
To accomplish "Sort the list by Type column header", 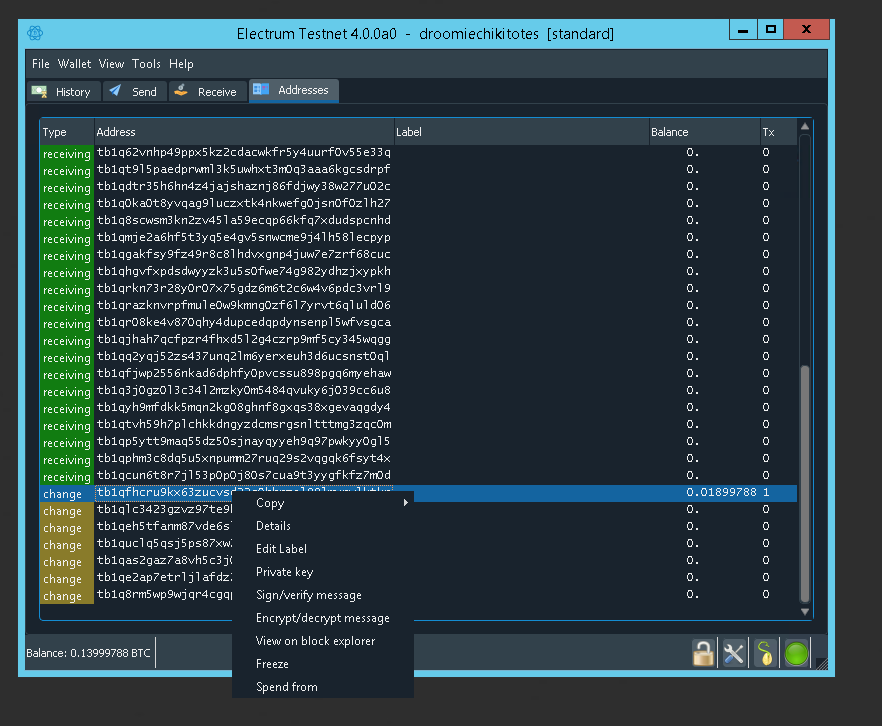I will (x=67, y=132).
